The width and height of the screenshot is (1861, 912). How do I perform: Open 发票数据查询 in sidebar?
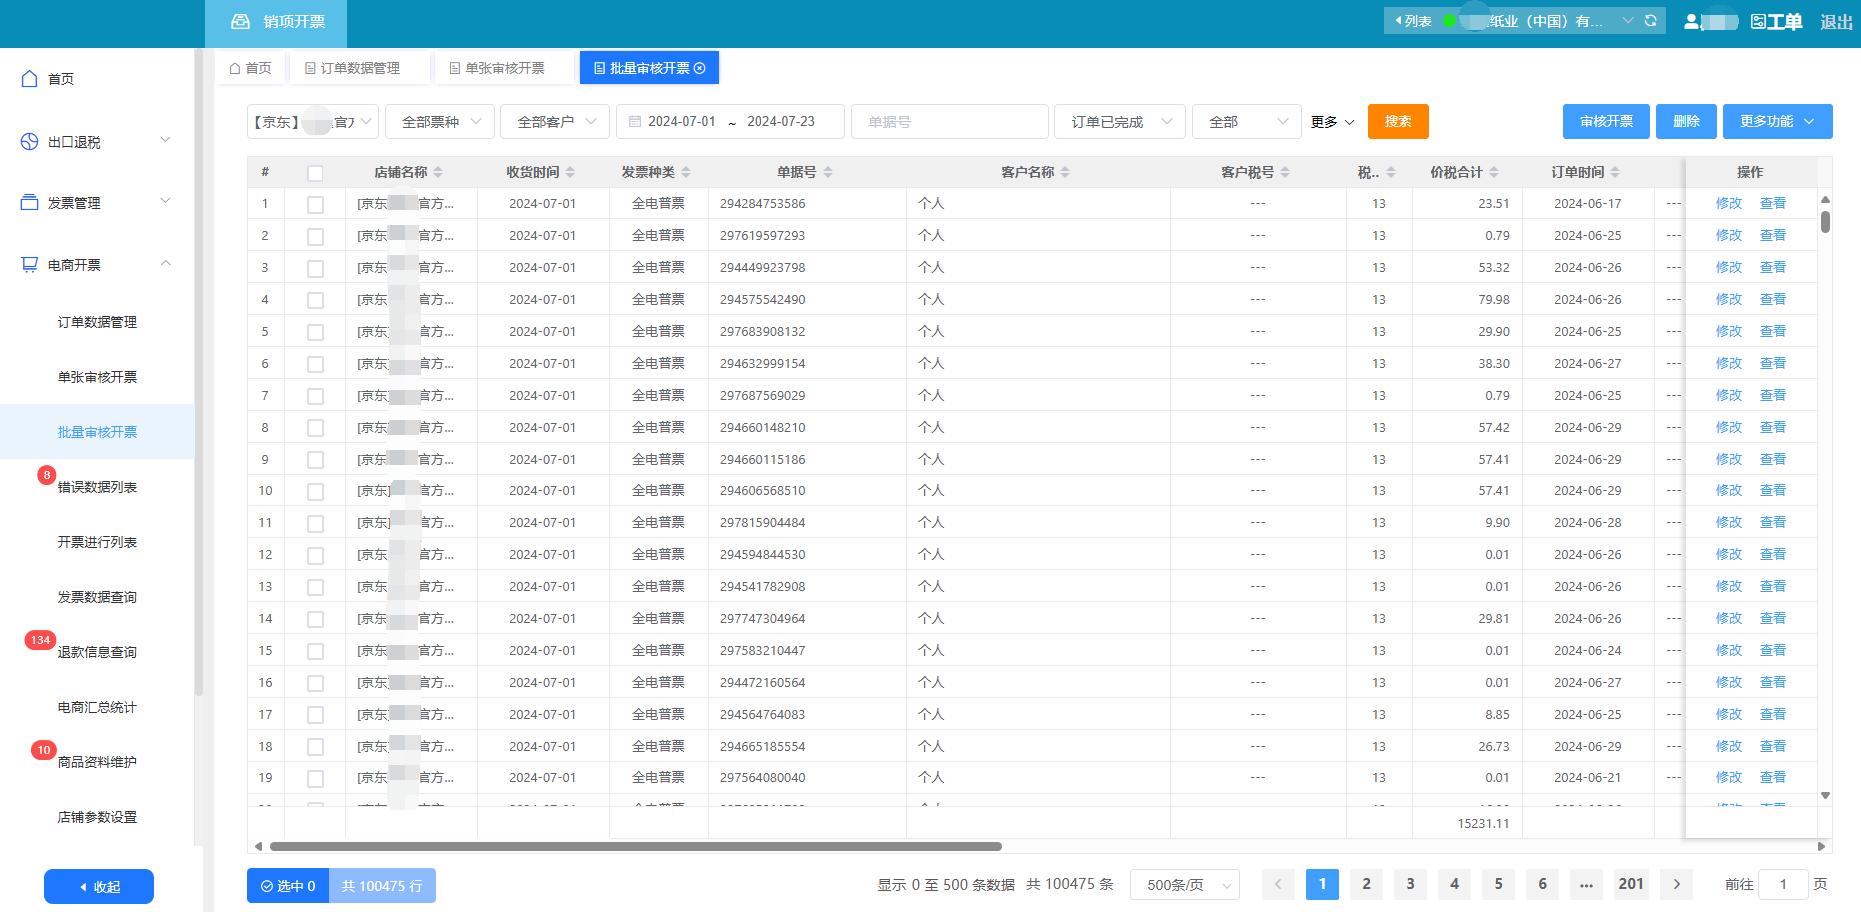(x=97, y=597)
